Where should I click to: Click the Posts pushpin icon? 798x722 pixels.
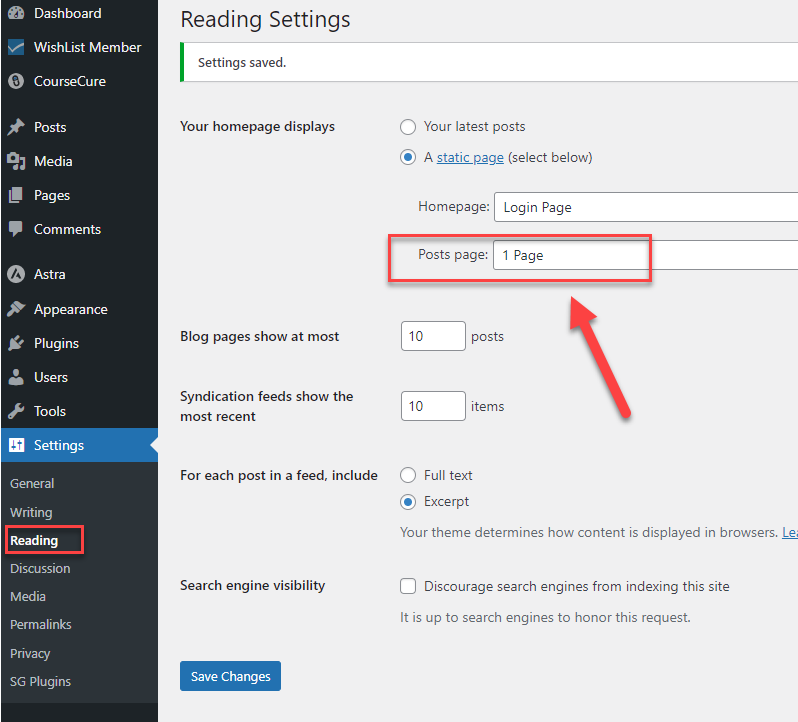[16, 127]
